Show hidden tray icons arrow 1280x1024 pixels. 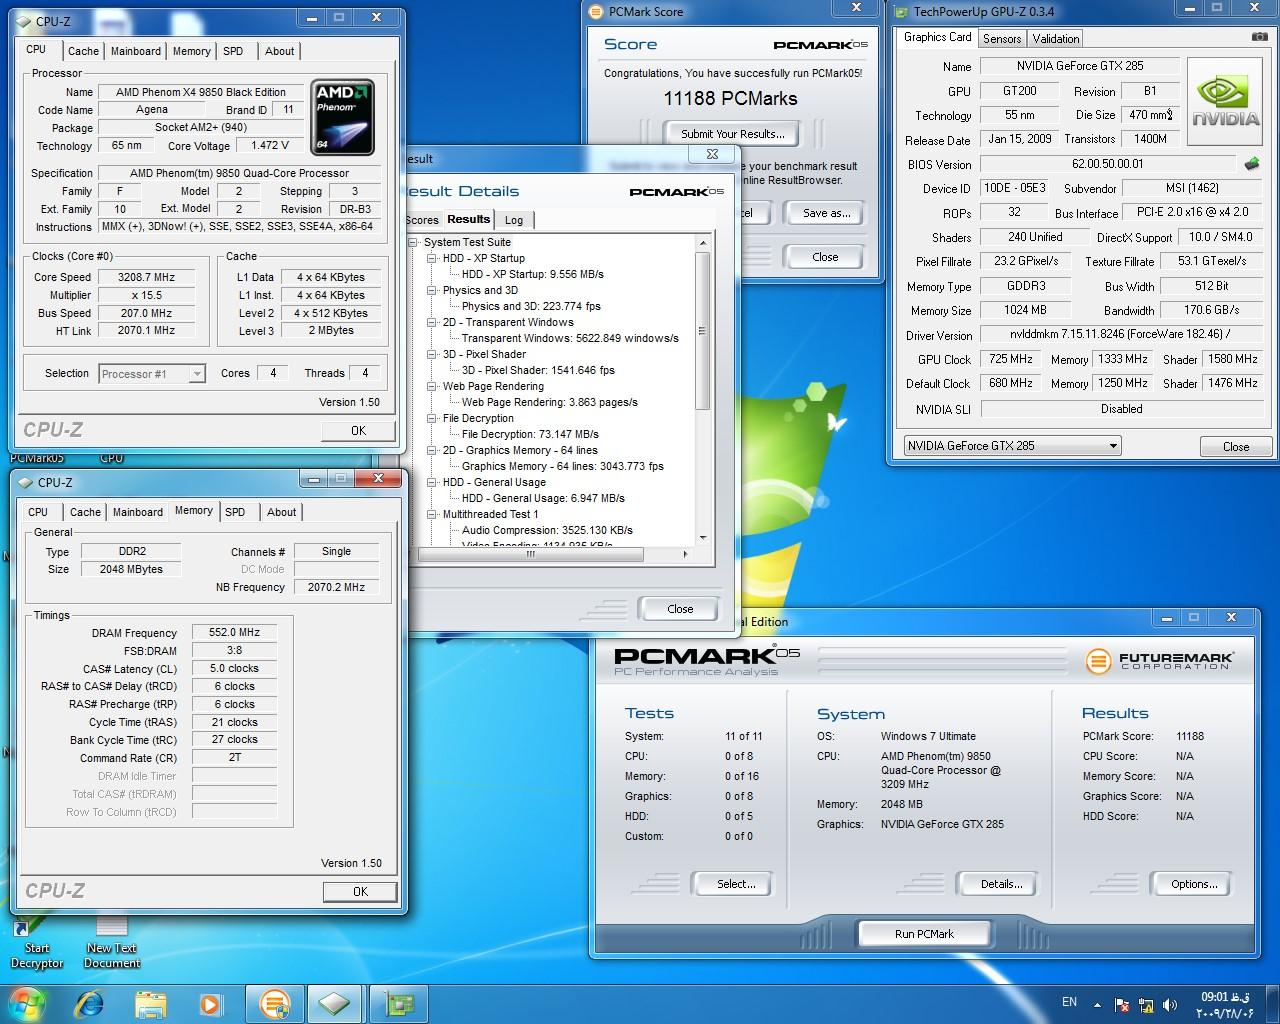coord(1098,1004)
